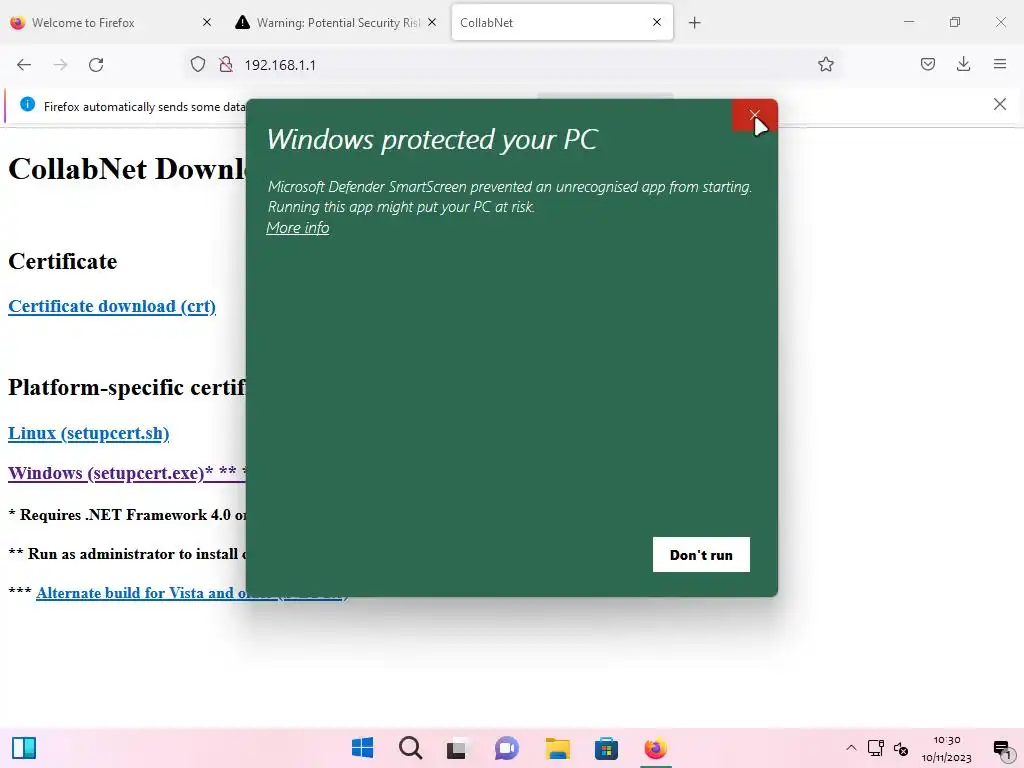Open Task View on the taskbar
1024x768 pixels.
(458, 748)
